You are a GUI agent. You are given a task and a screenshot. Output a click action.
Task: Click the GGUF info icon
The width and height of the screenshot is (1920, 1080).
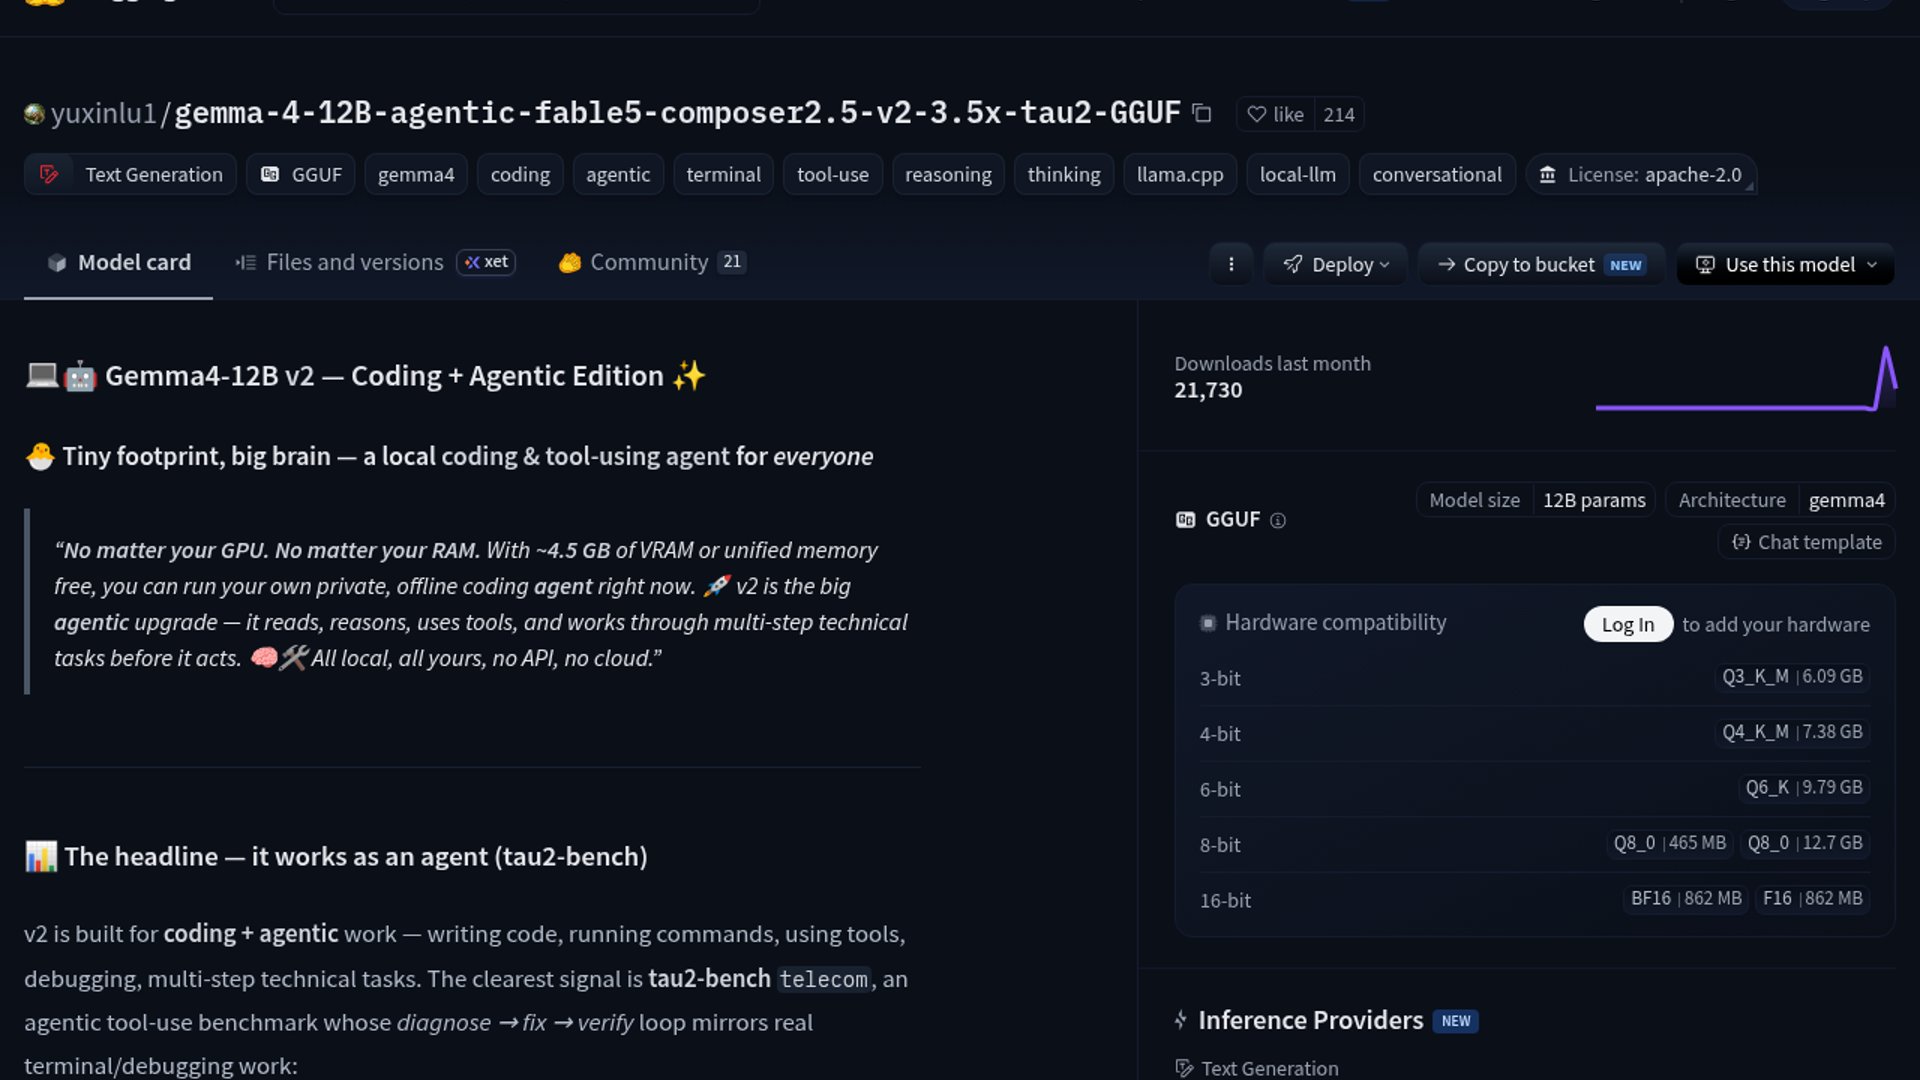(1277, 520)
